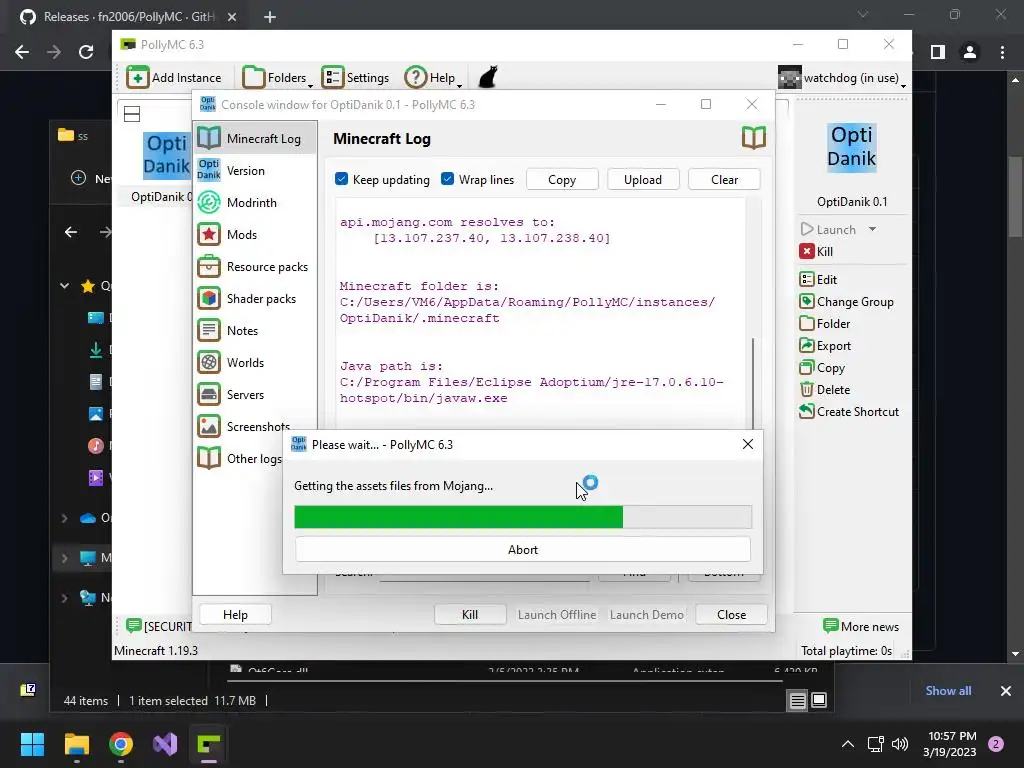The image size is (1024, 768).
Task: Click the Edit instance icon
Action: pyautogui.click(x=807, y=280)
